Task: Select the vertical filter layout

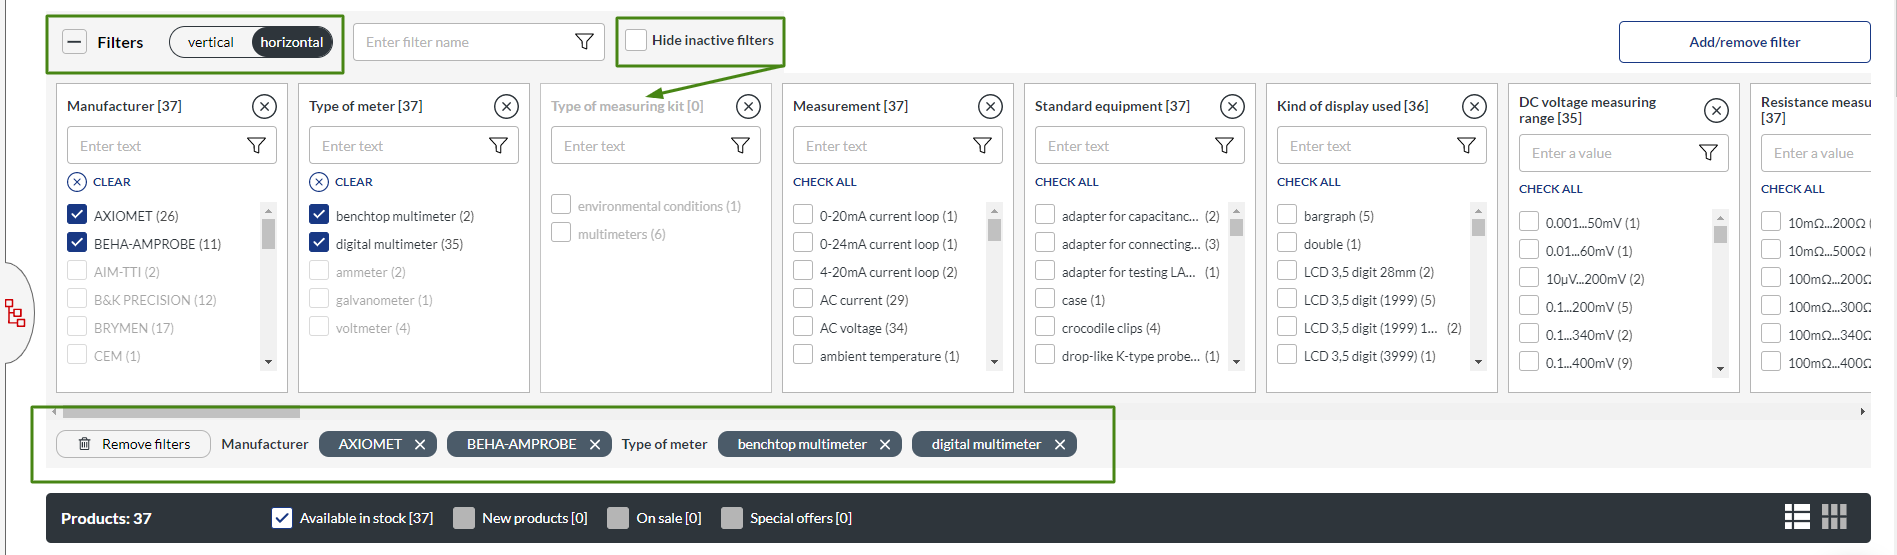Action: 210,42
